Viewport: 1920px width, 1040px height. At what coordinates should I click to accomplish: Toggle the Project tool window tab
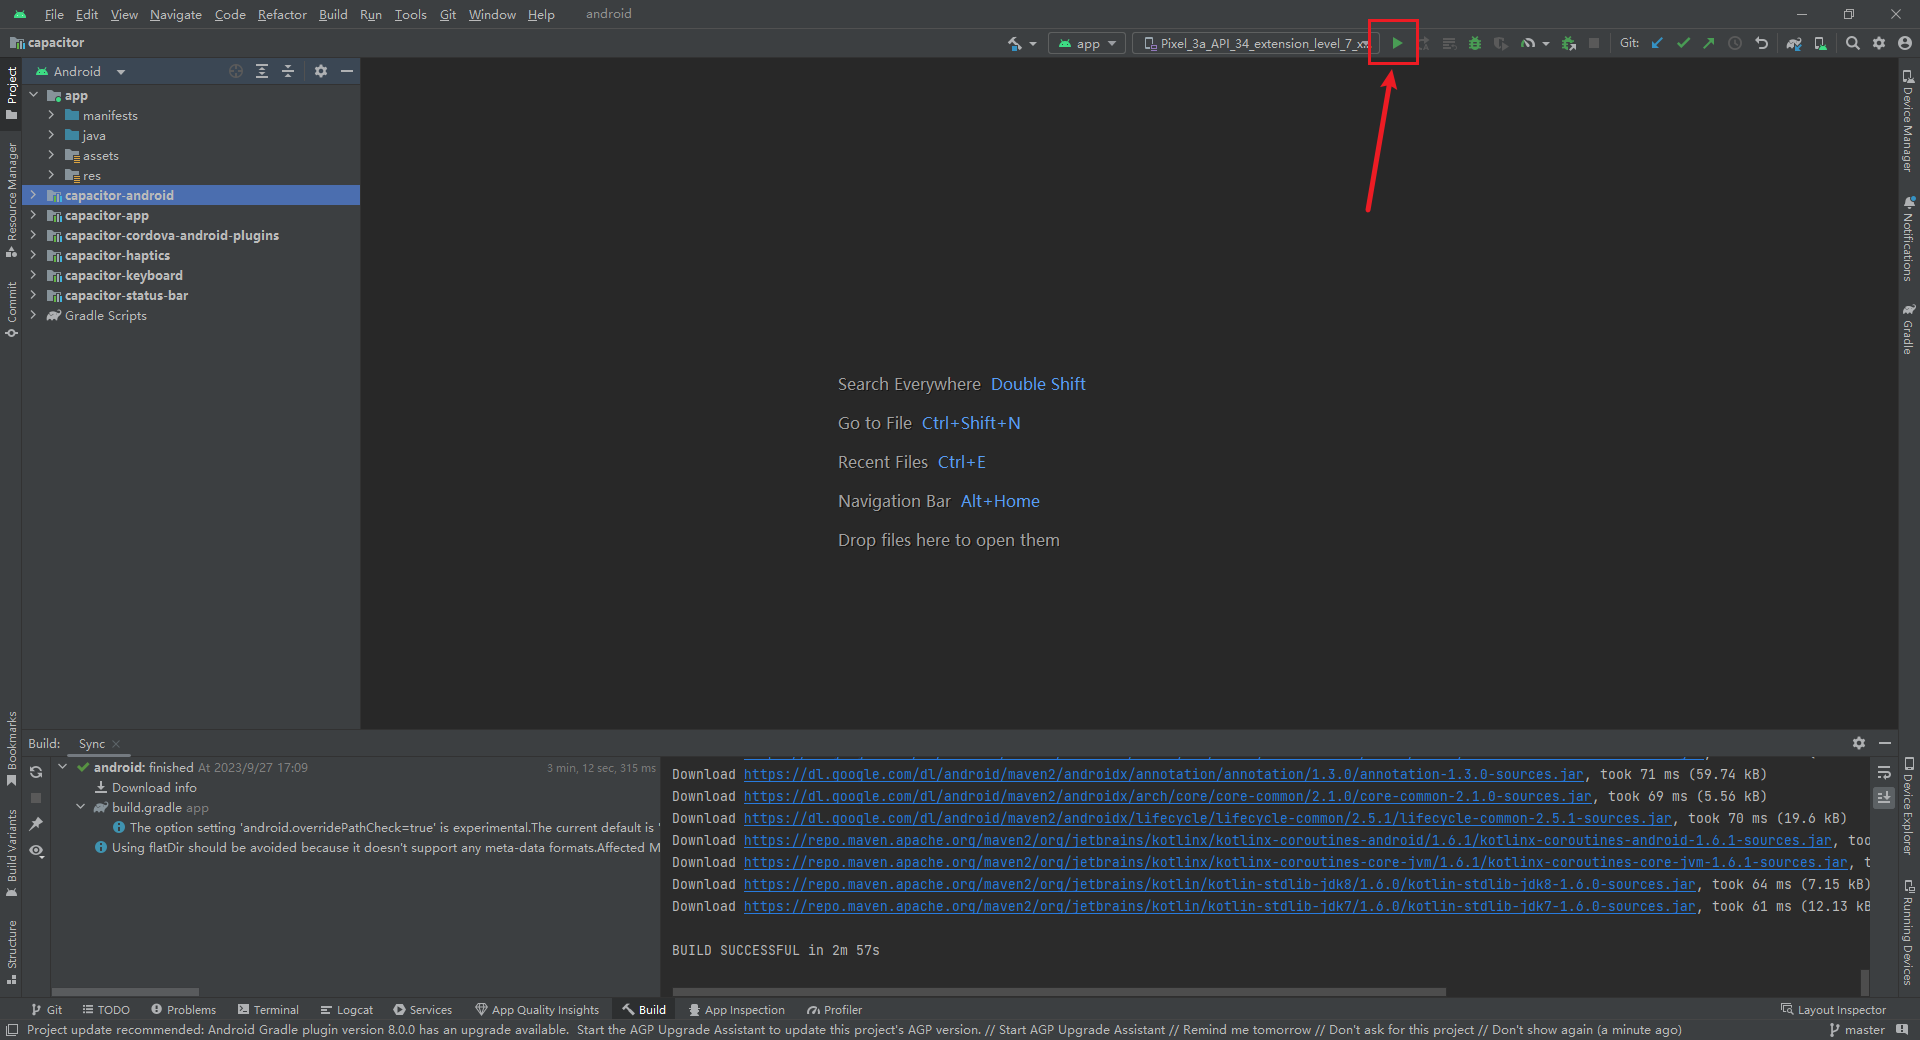coord(11,93)
